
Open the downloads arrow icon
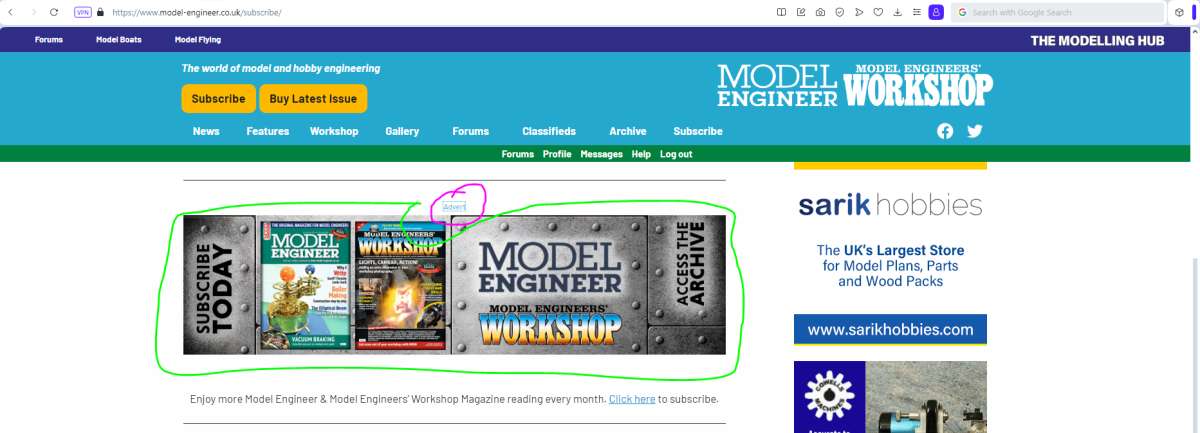897,12
